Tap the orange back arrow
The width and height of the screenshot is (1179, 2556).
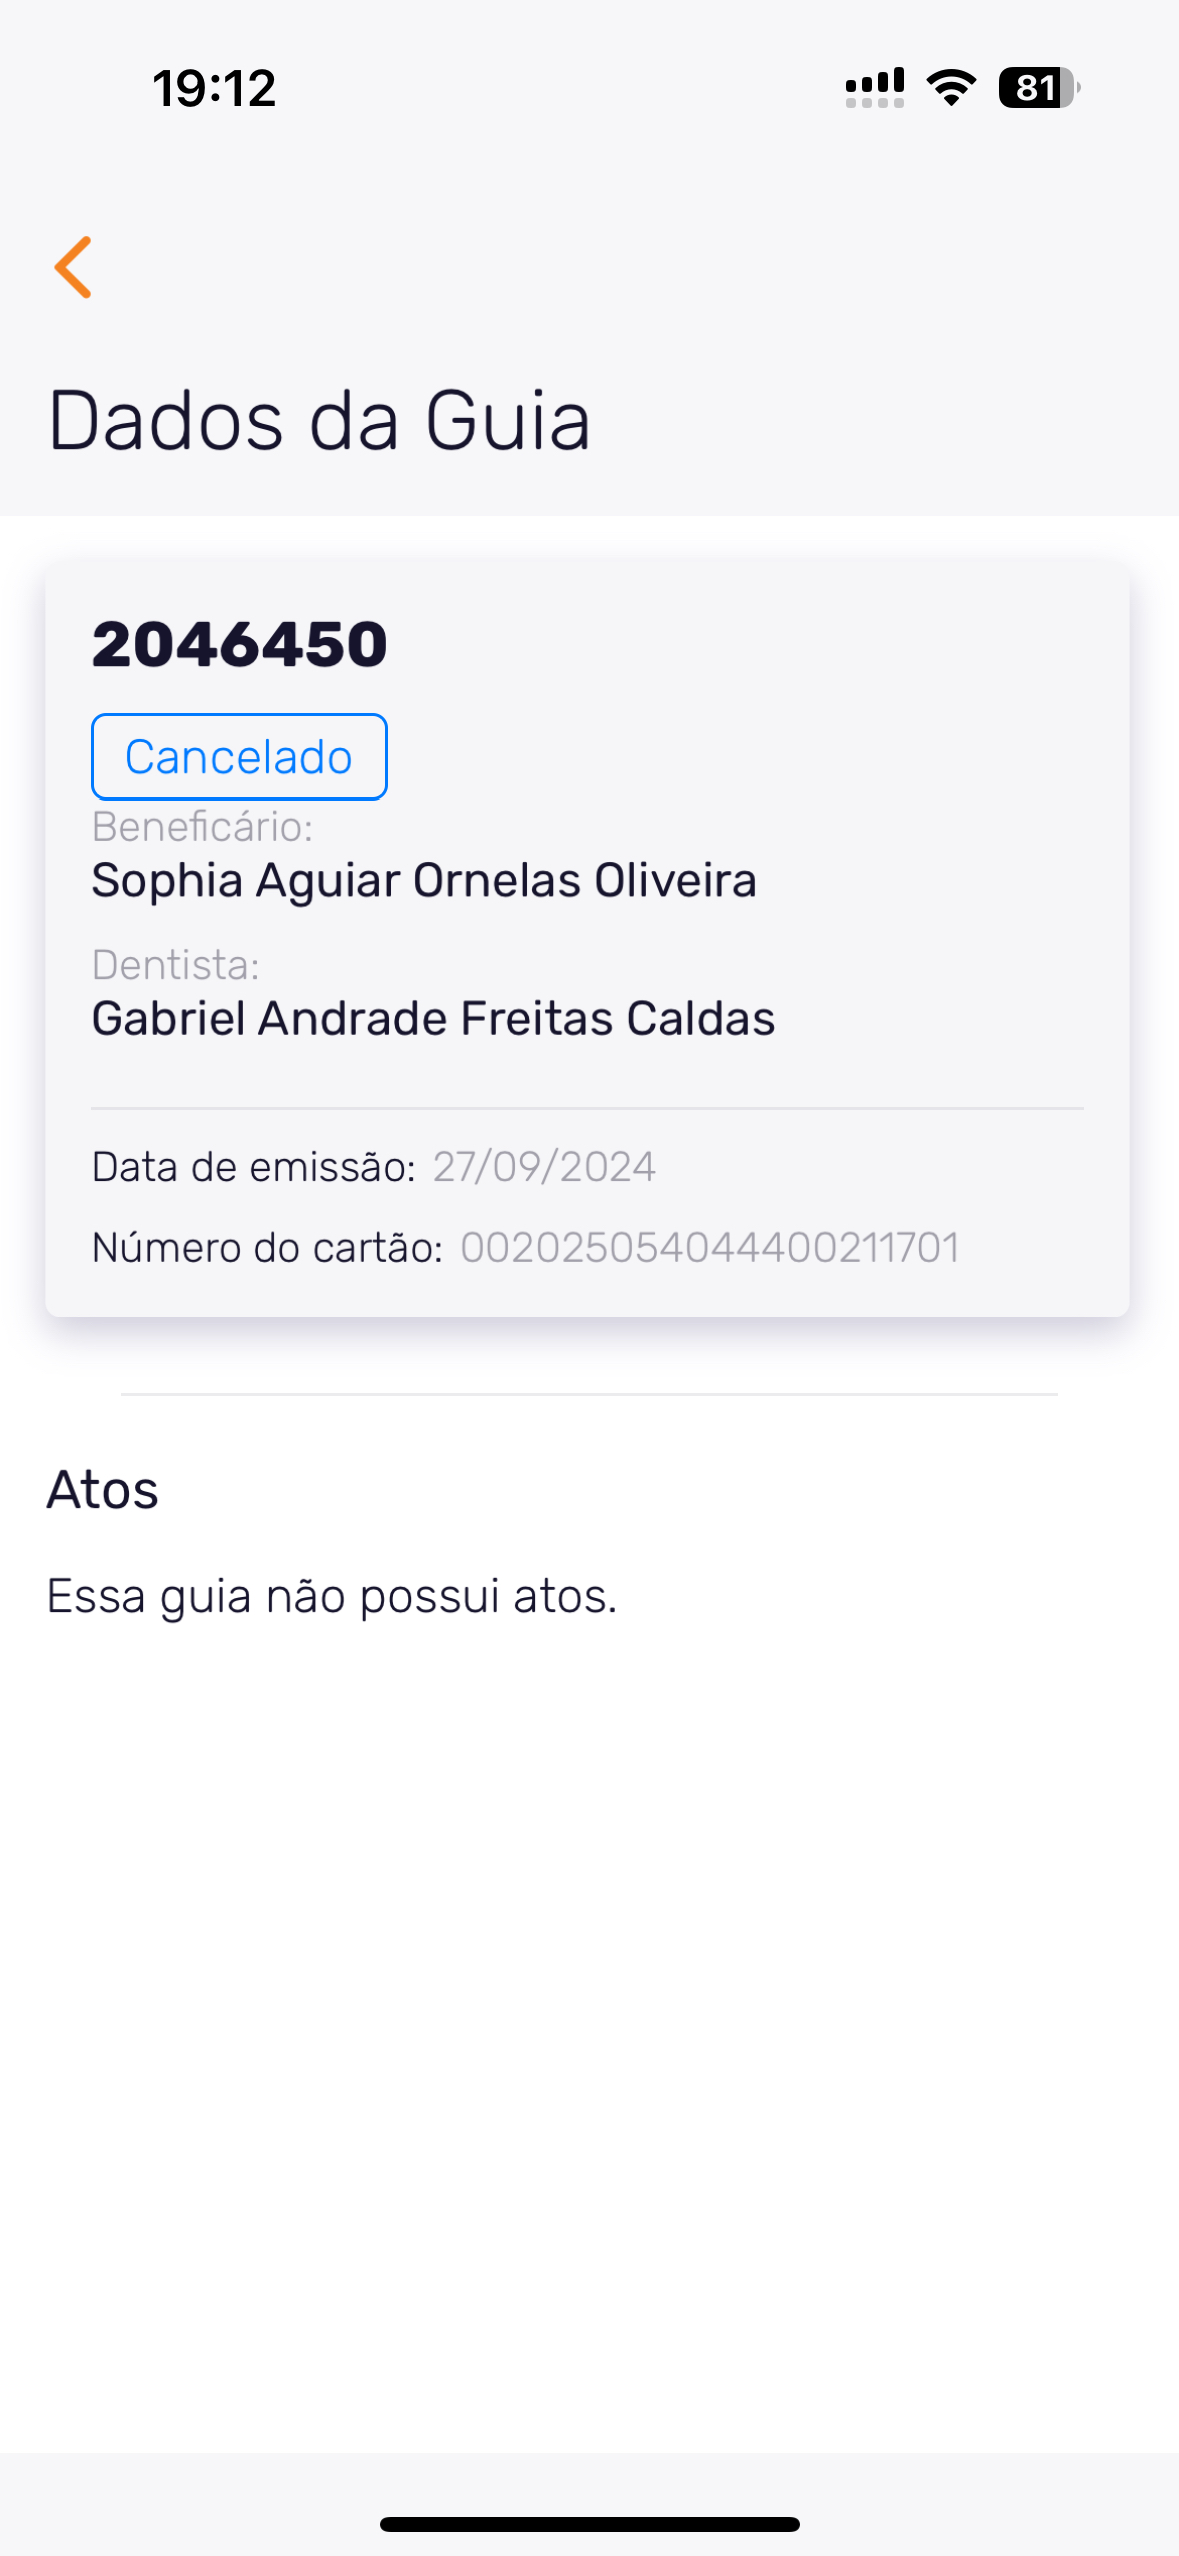coord(73,267)
